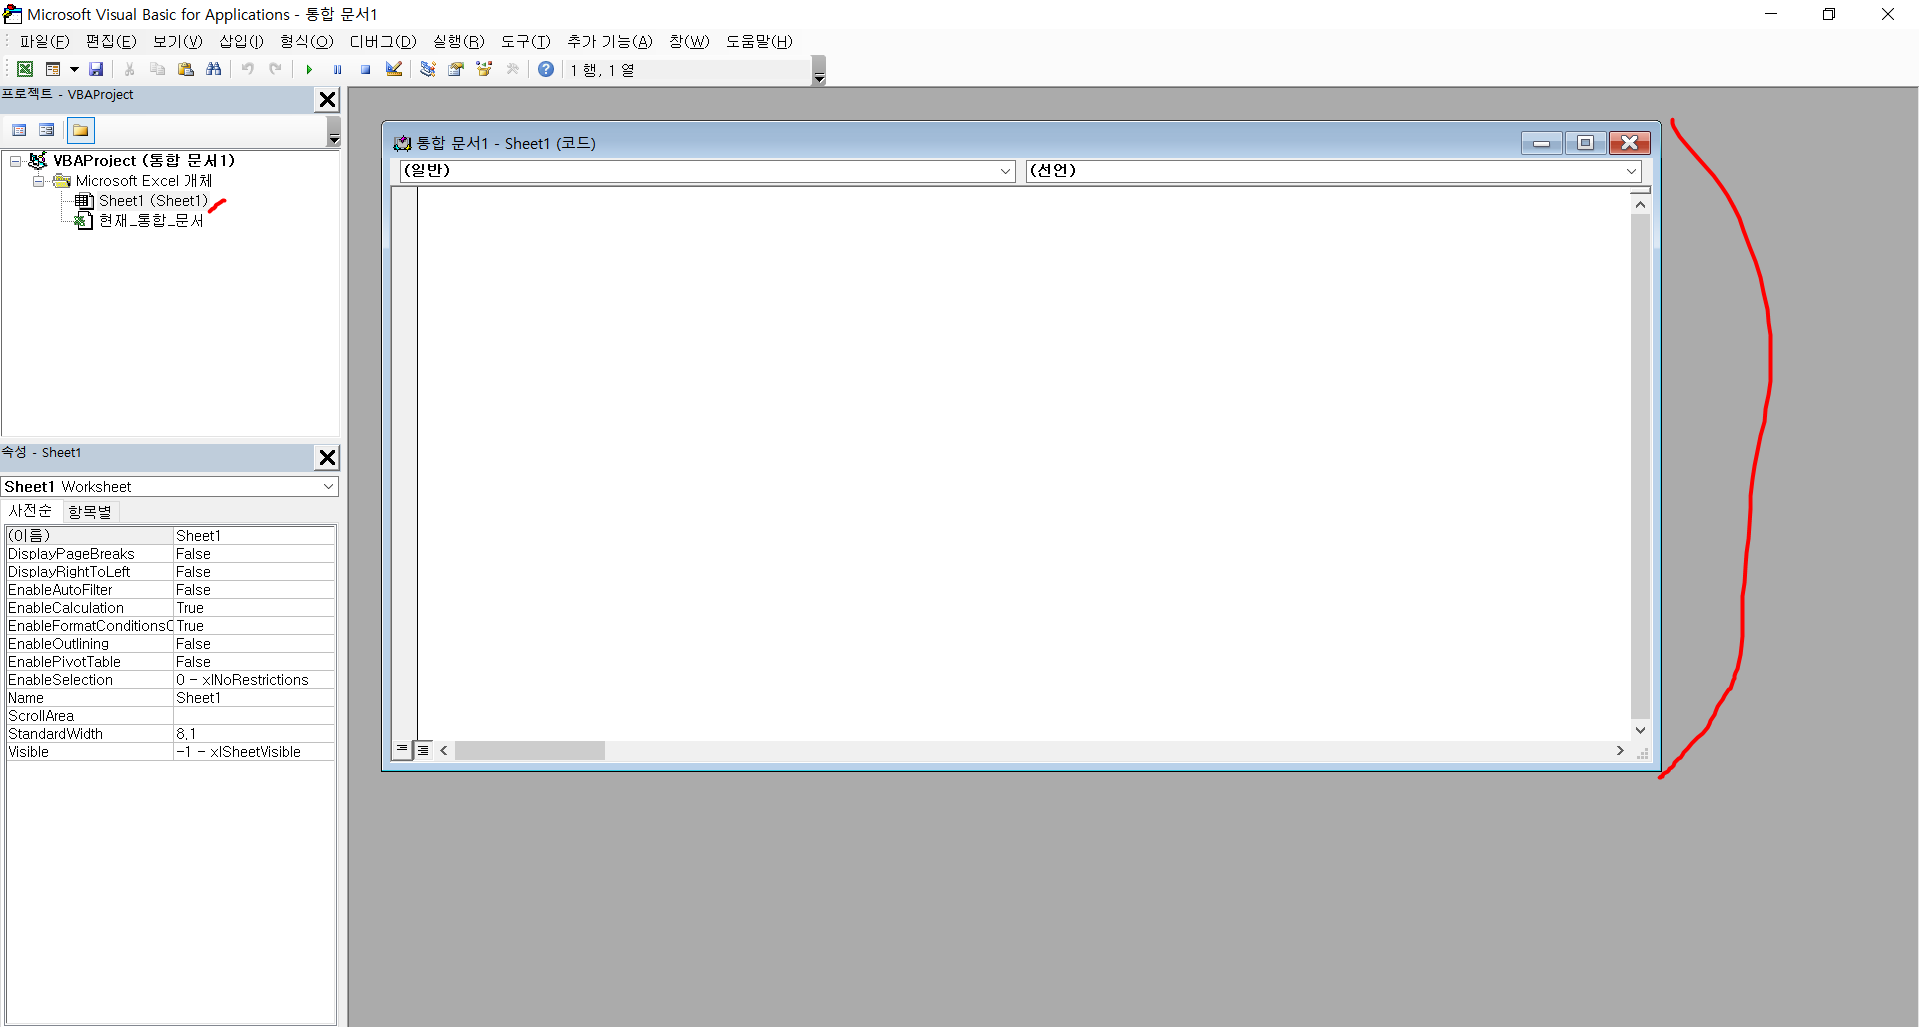Click EnableOutlining property value
Viewport: 1919px width, 1027px height.
[254, 644]
